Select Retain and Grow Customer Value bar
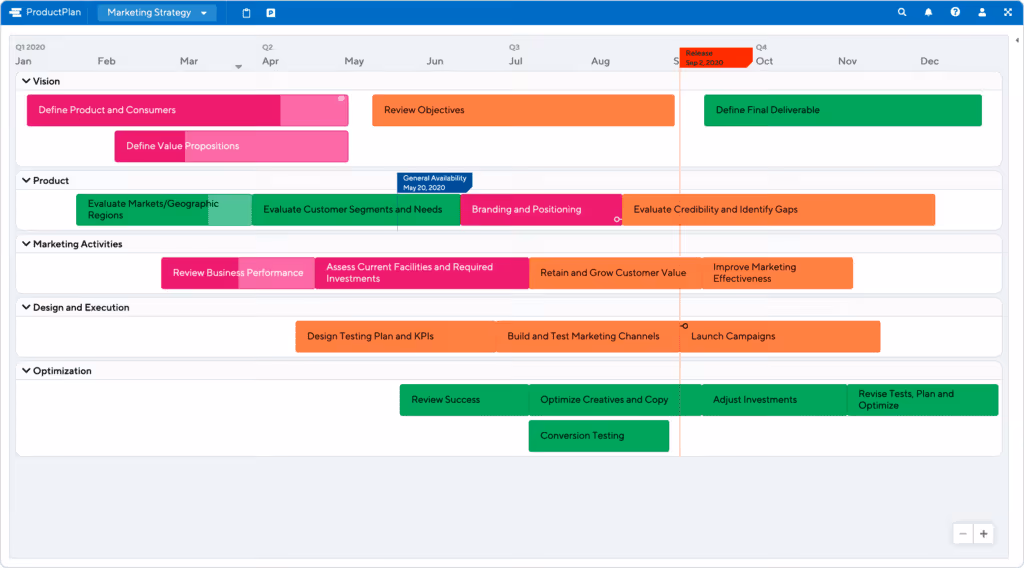The width and height of the screenshot is (1024, 568). [x=615, y=273]
